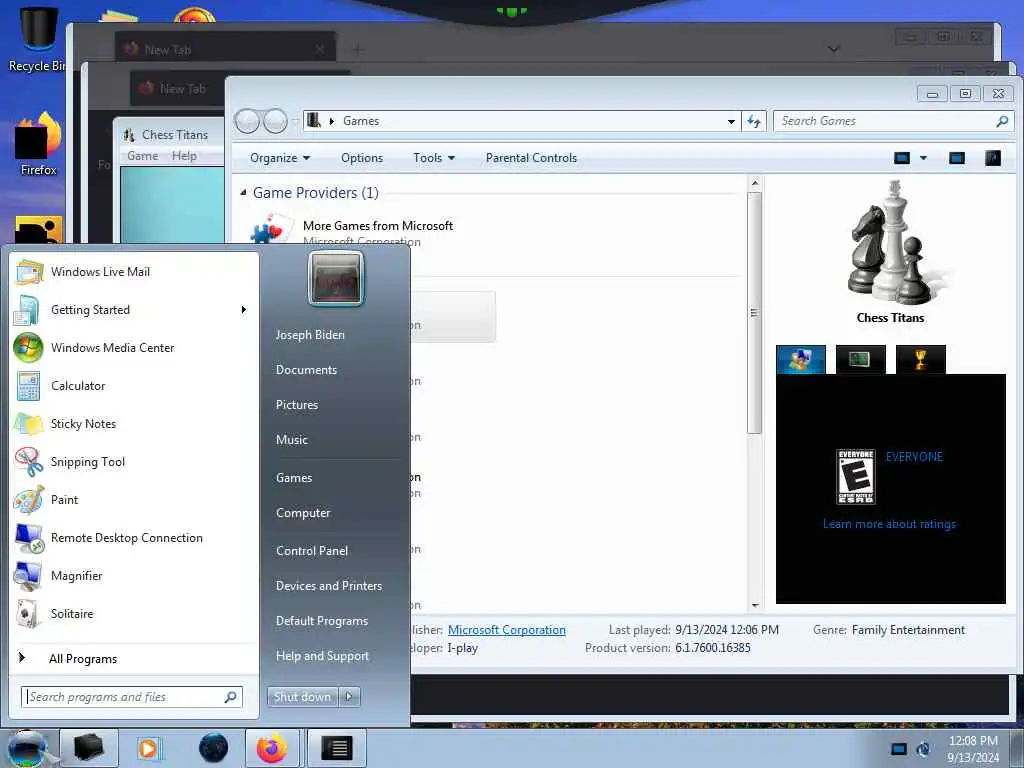Open the shut down options arrow

tap(349, 697)
